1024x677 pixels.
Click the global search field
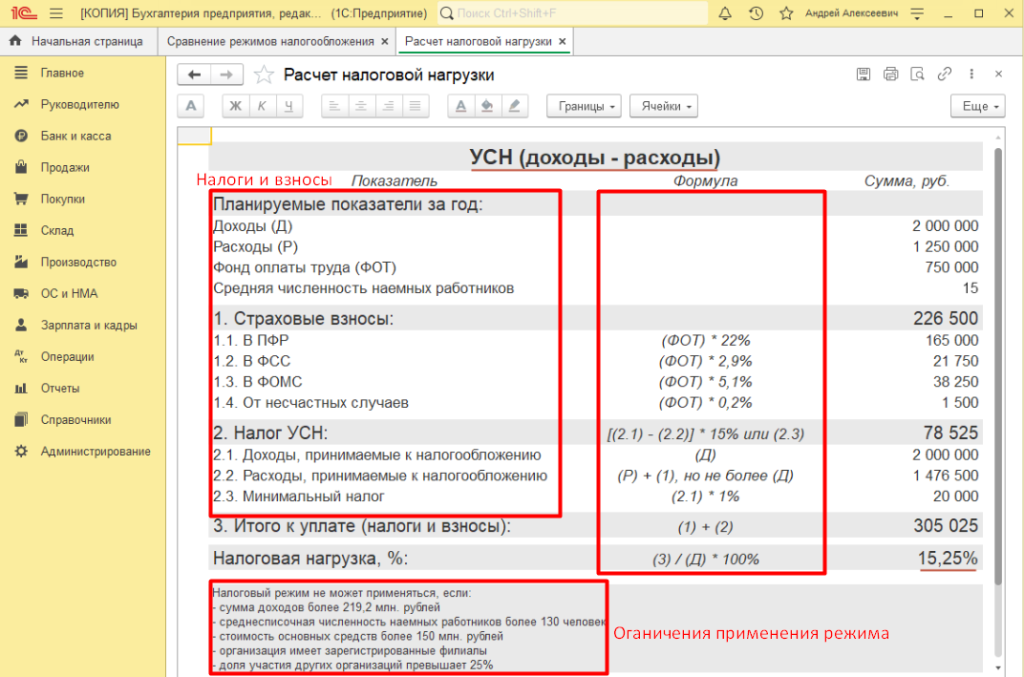[x=570, y=13]
